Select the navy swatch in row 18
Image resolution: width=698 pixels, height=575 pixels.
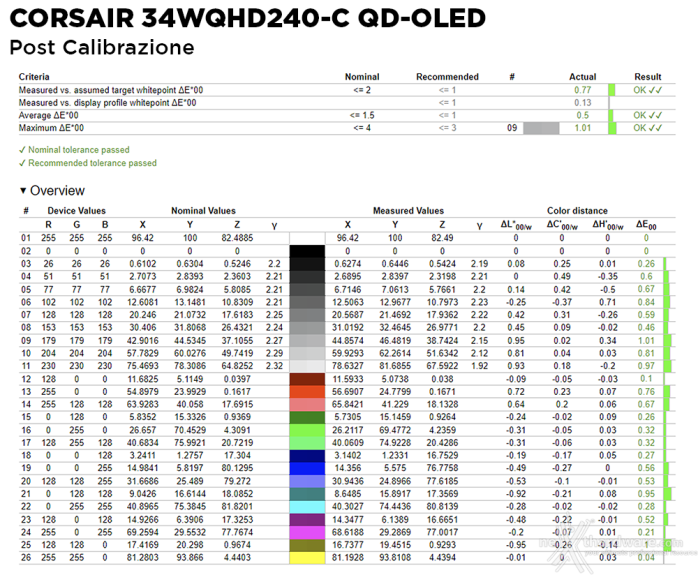pos(307,455)
